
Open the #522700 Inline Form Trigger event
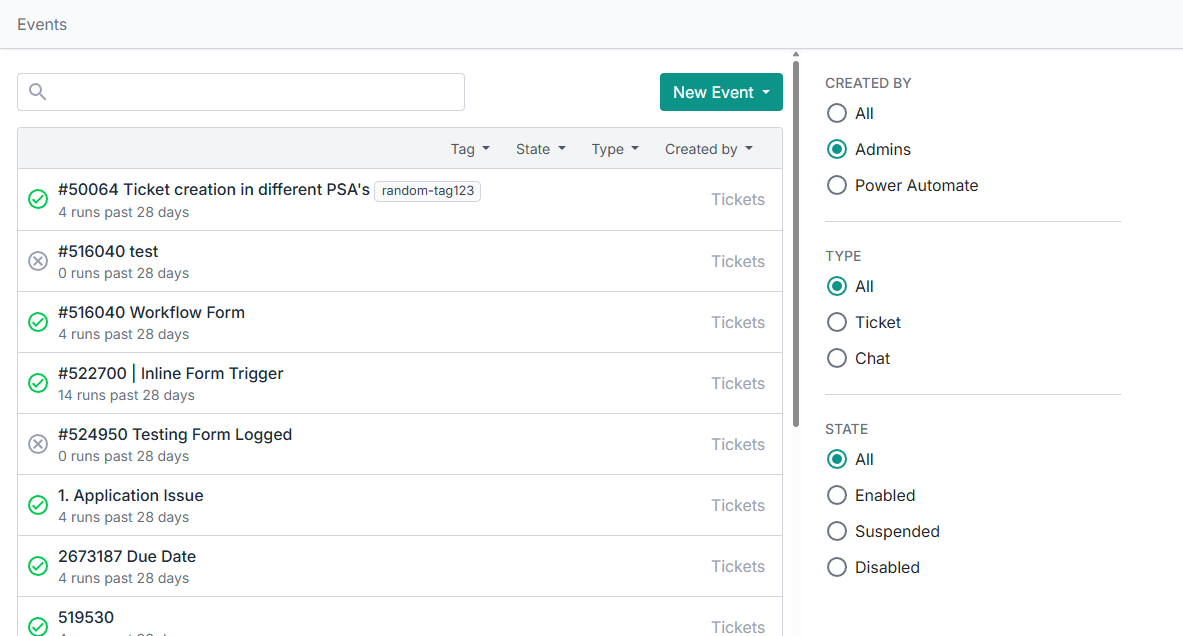tap(171, 373)
